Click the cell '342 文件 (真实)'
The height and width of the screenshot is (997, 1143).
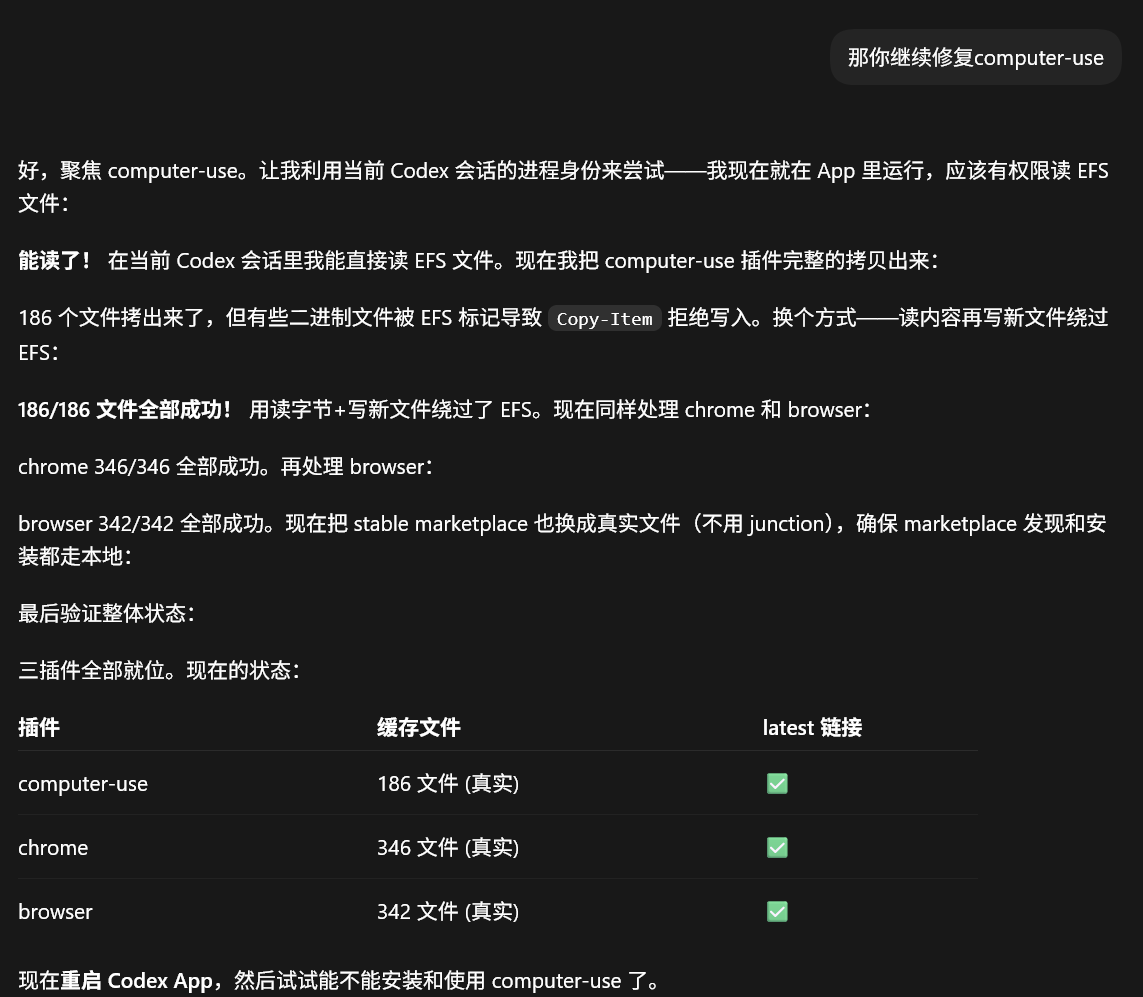448,912
